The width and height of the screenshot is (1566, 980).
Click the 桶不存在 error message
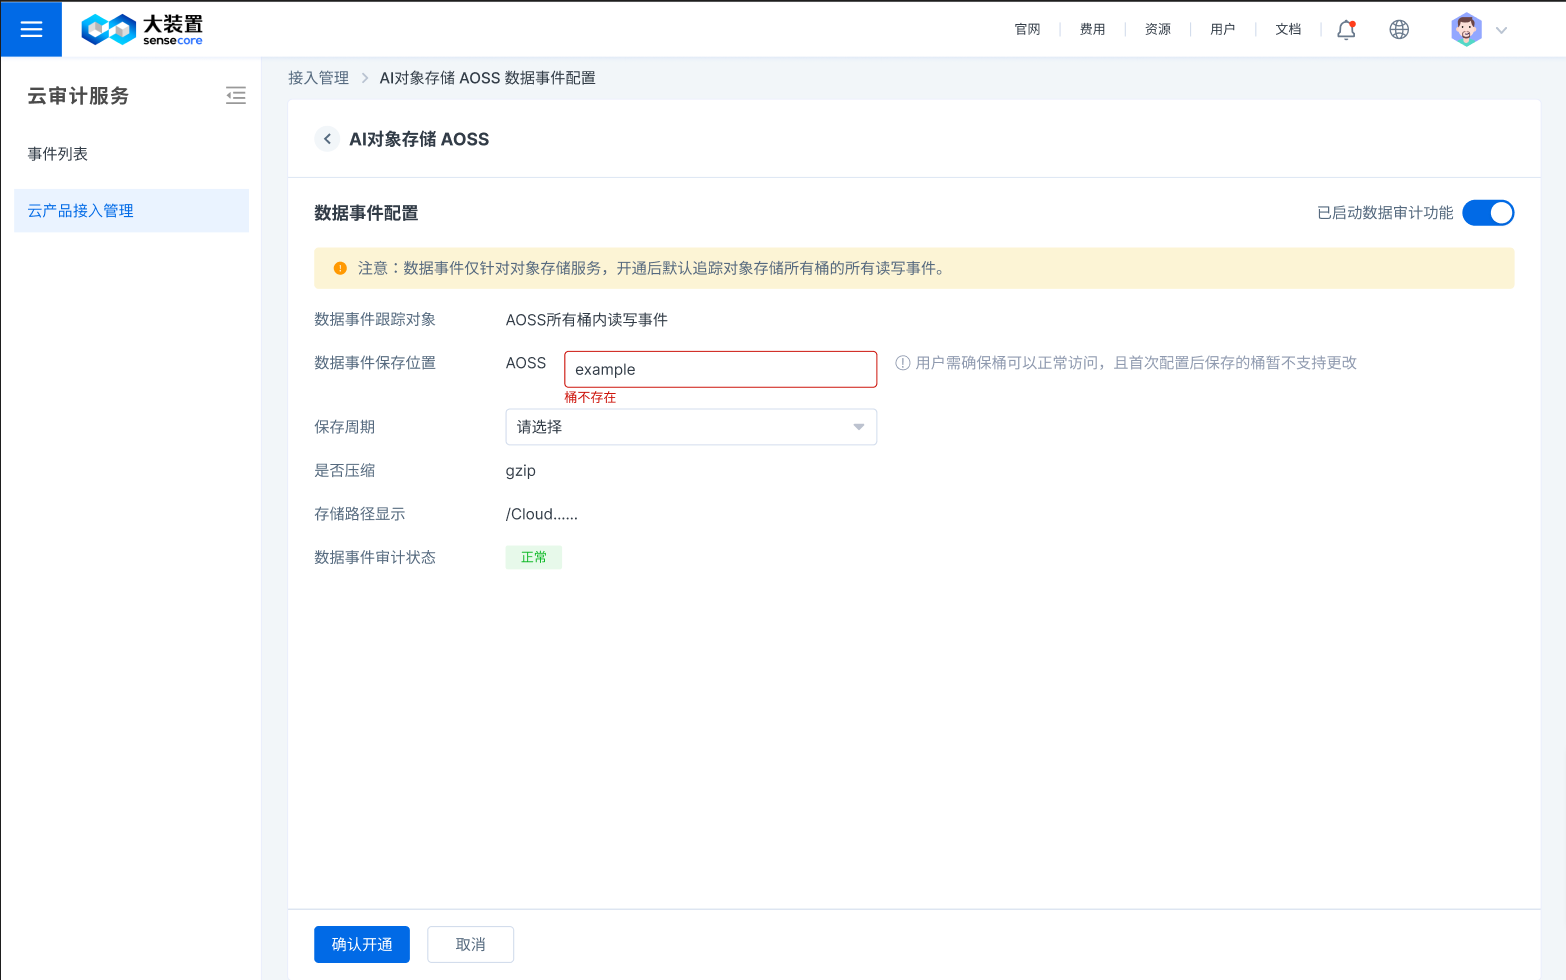(590, 397)
